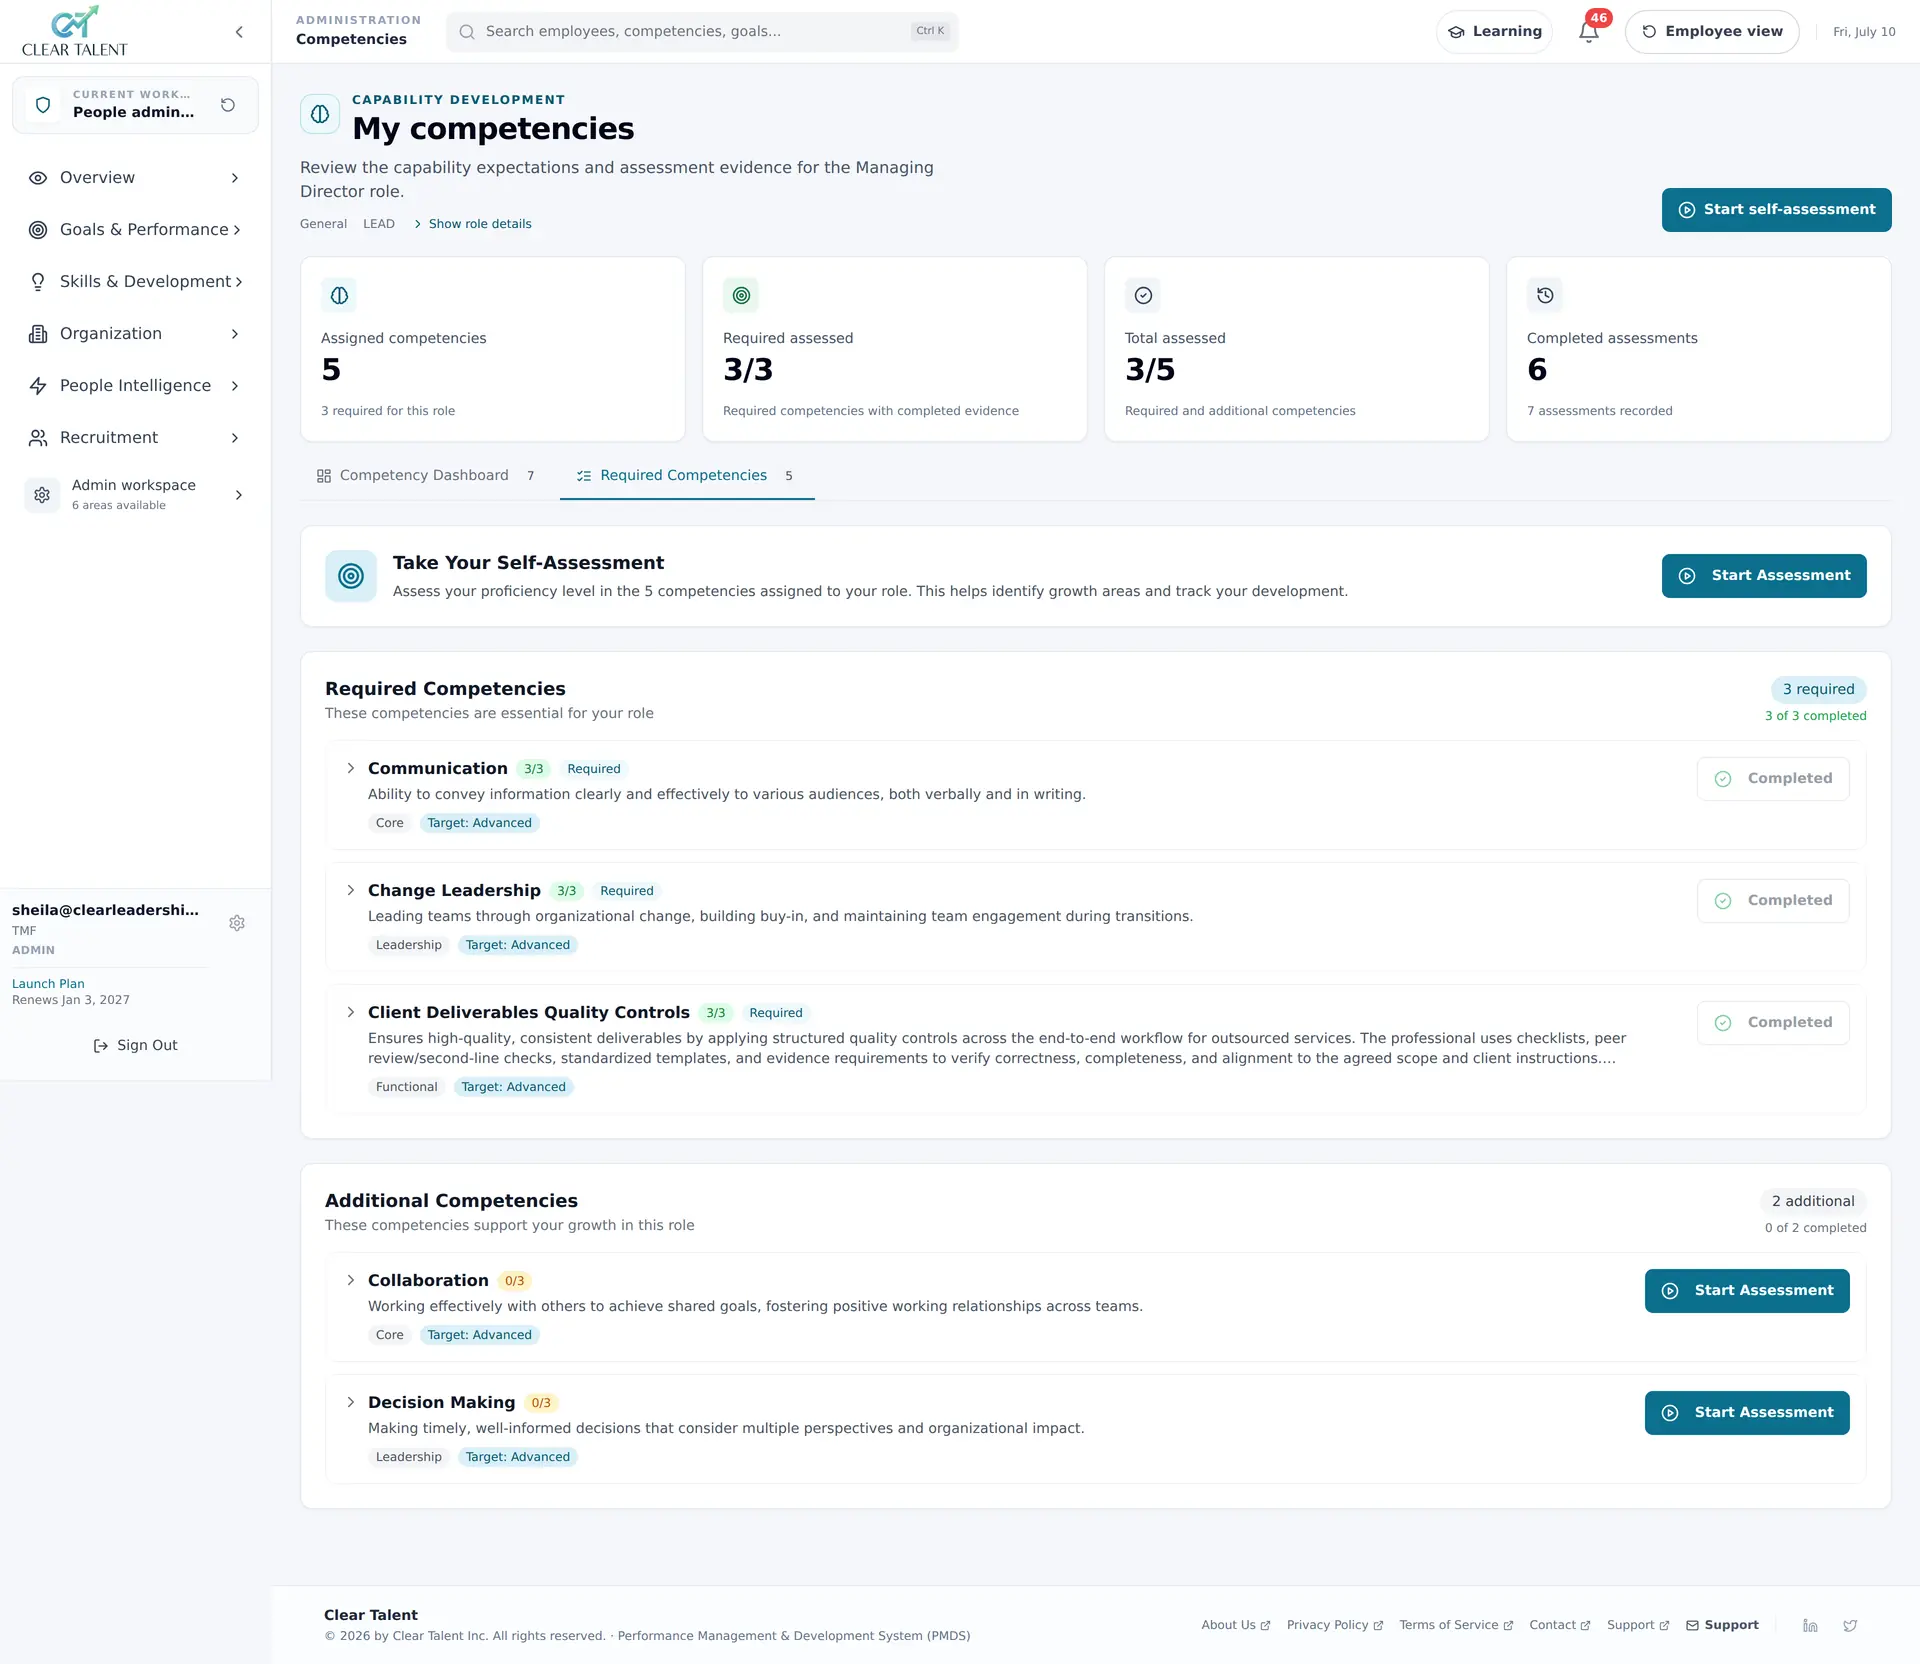Click the People Intelligence lightning icon

(38, 386)
